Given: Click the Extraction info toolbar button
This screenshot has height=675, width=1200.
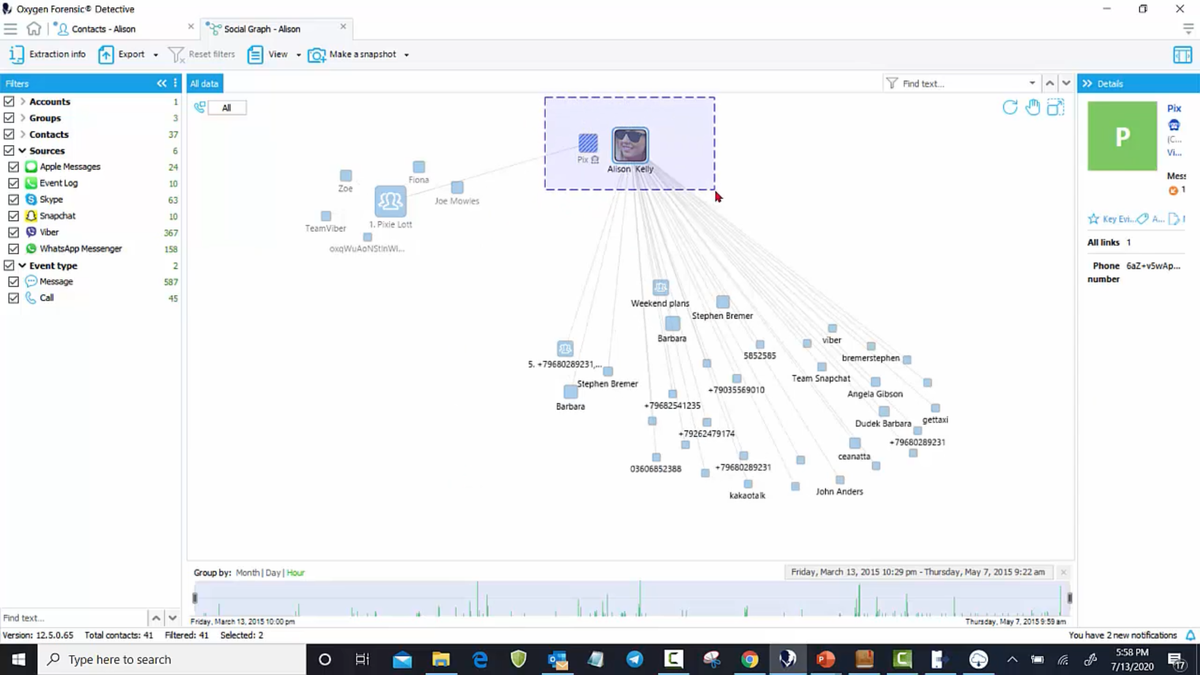Looking at the screenshot, I should pyautogui.click(x=48, y=54).
